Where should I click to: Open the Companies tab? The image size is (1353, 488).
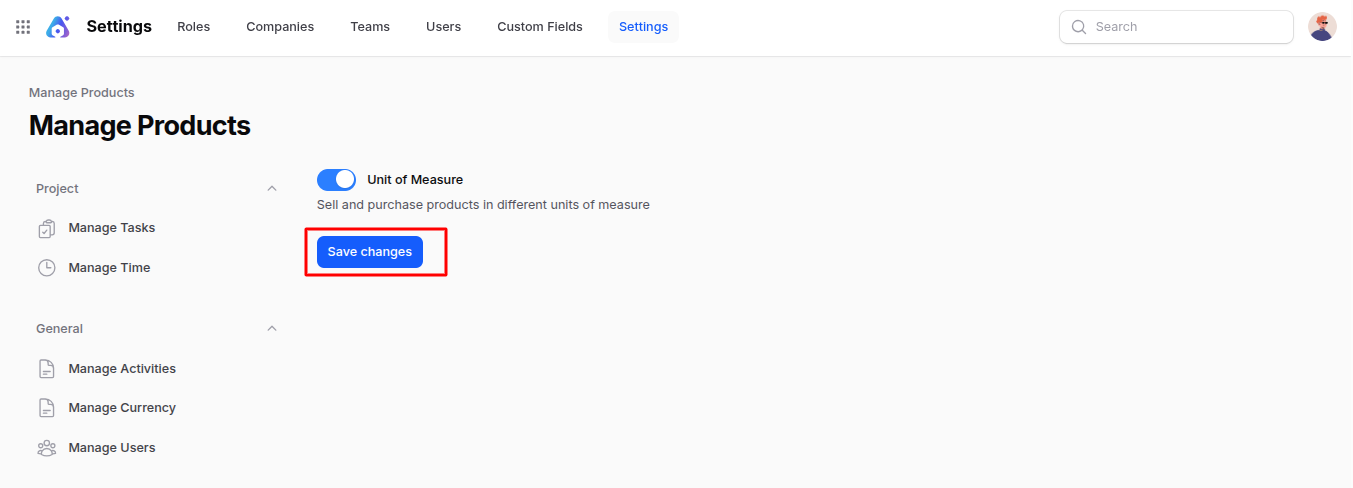point(280,27)
